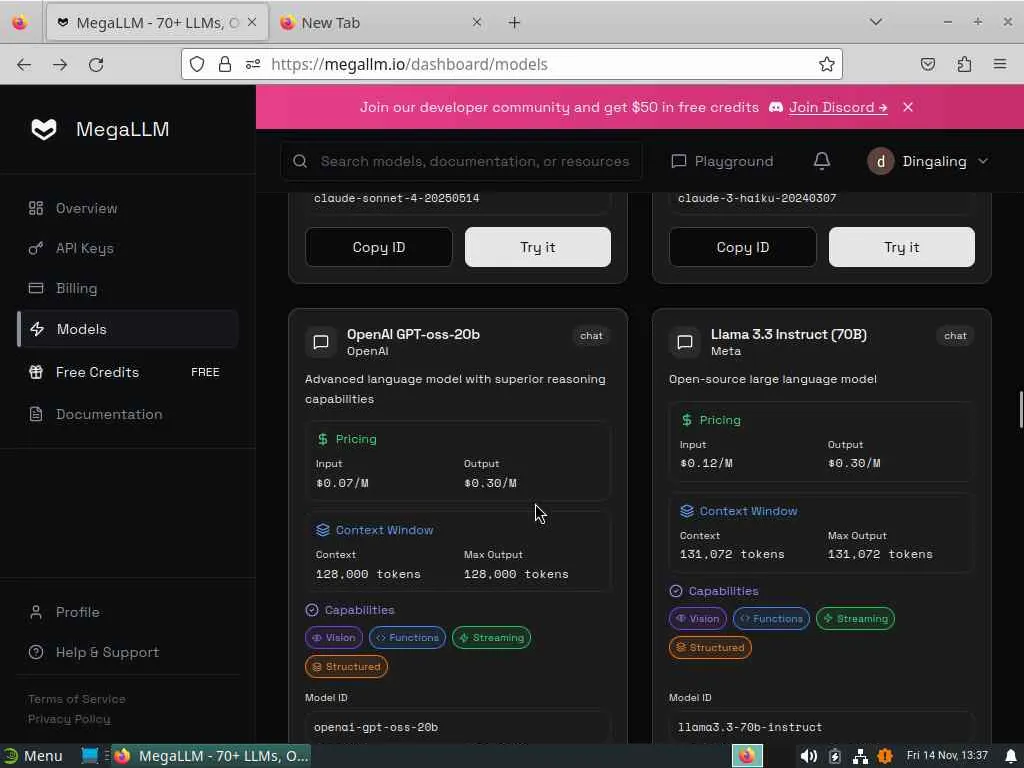Go back one page
The image size is (1024, 768).
[24, 64]
